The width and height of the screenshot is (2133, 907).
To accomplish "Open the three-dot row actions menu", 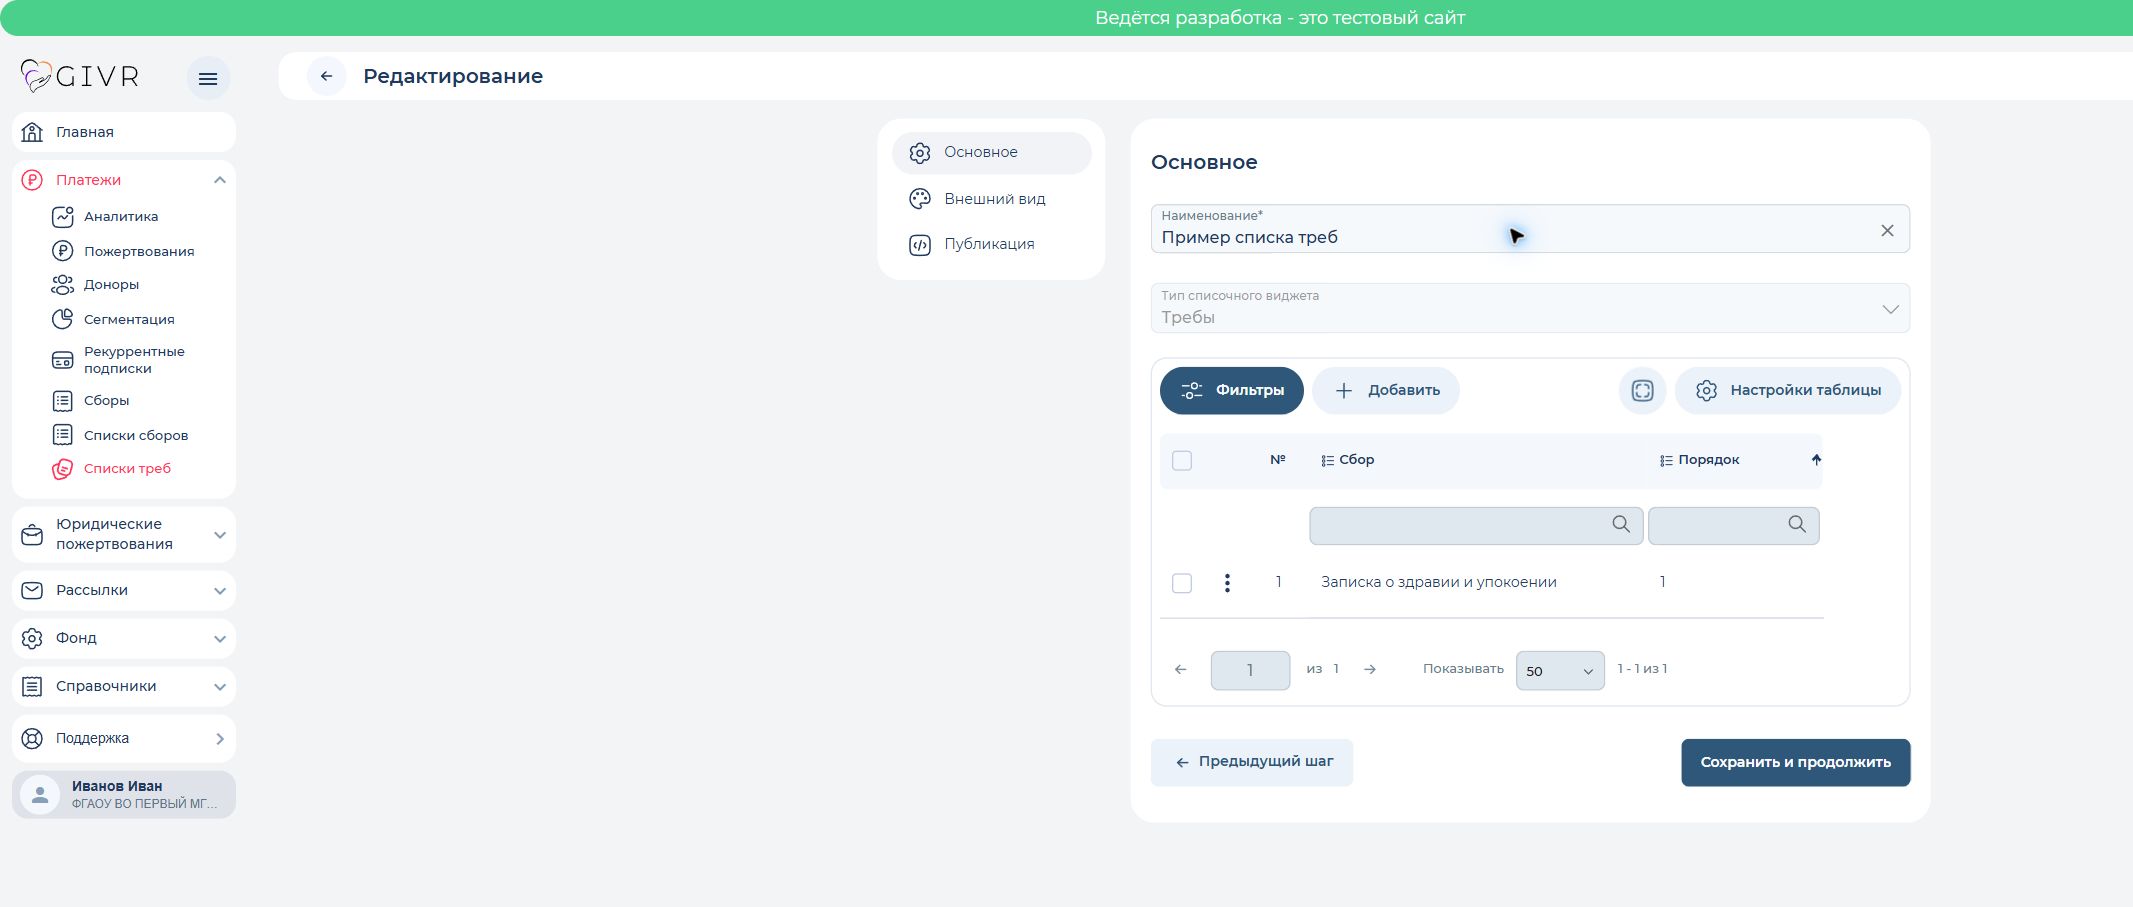I will click(x=1227, y=583).
